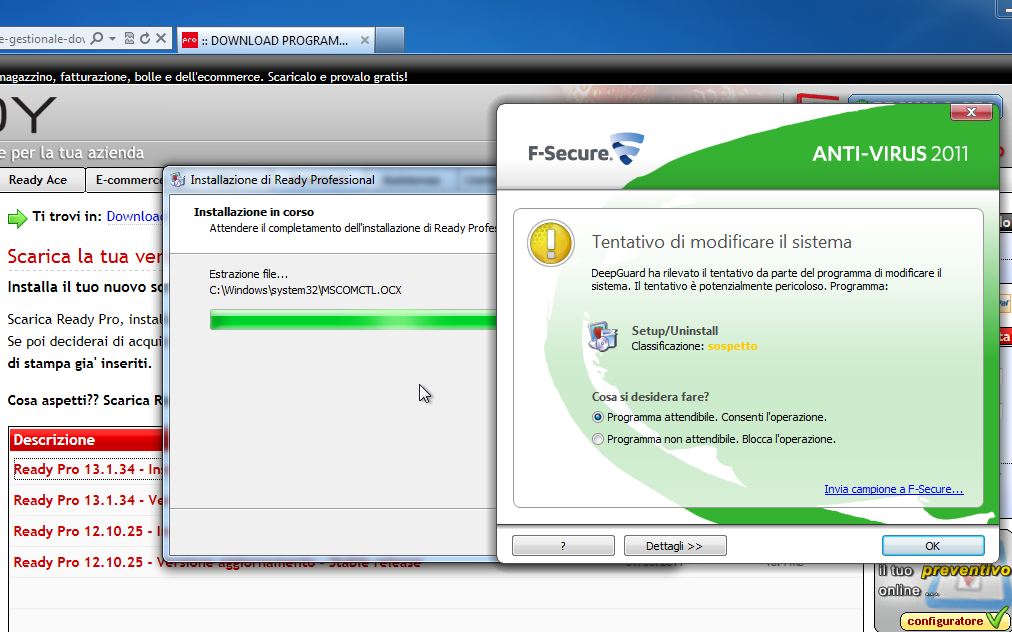Click the yellow exclamation warning icon in F-Secure

point(551,243)
